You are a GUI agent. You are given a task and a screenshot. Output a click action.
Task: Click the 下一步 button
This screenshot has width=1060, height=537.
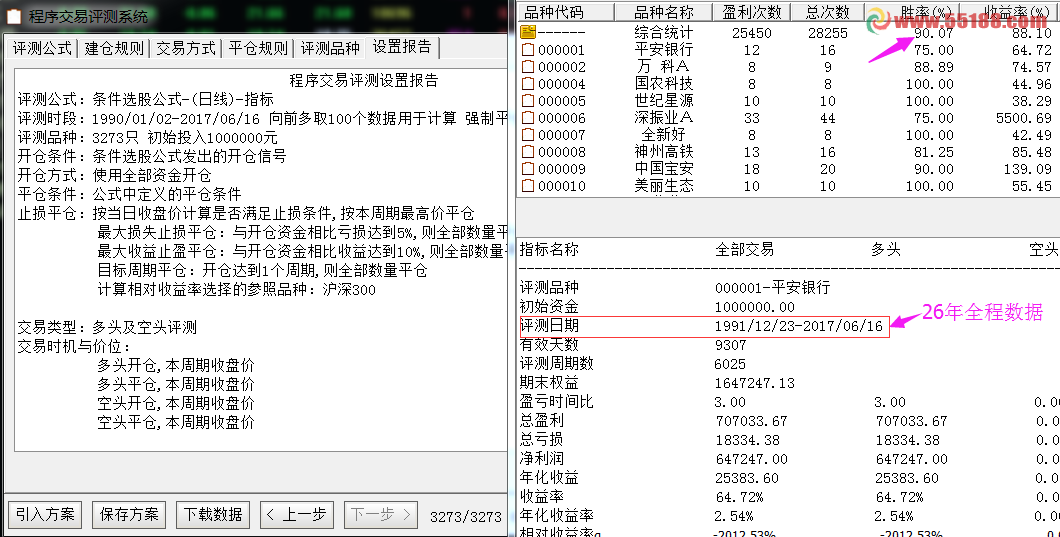pos(381,515)
